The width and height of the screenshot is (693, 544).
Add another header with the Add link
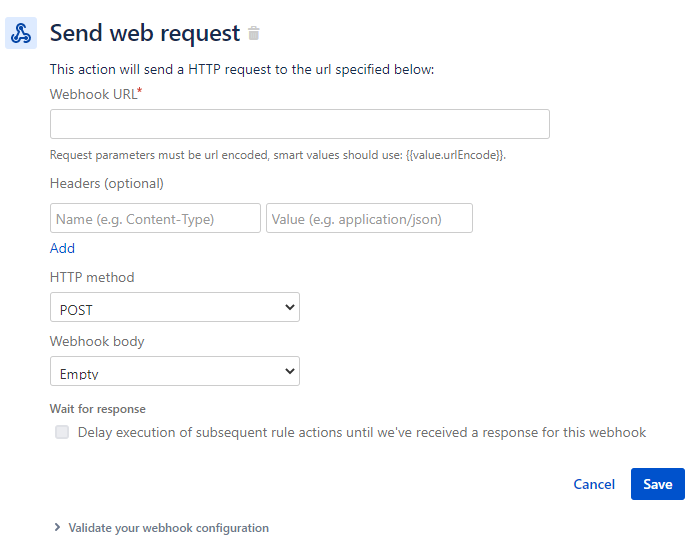coord(62,248)
